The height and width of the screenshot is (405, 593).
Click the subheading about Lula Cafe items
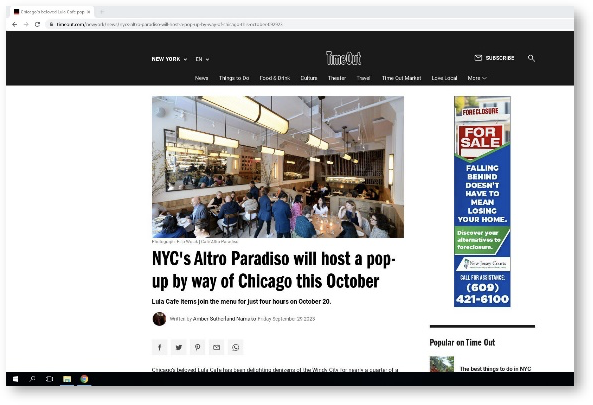coord(241,301)
